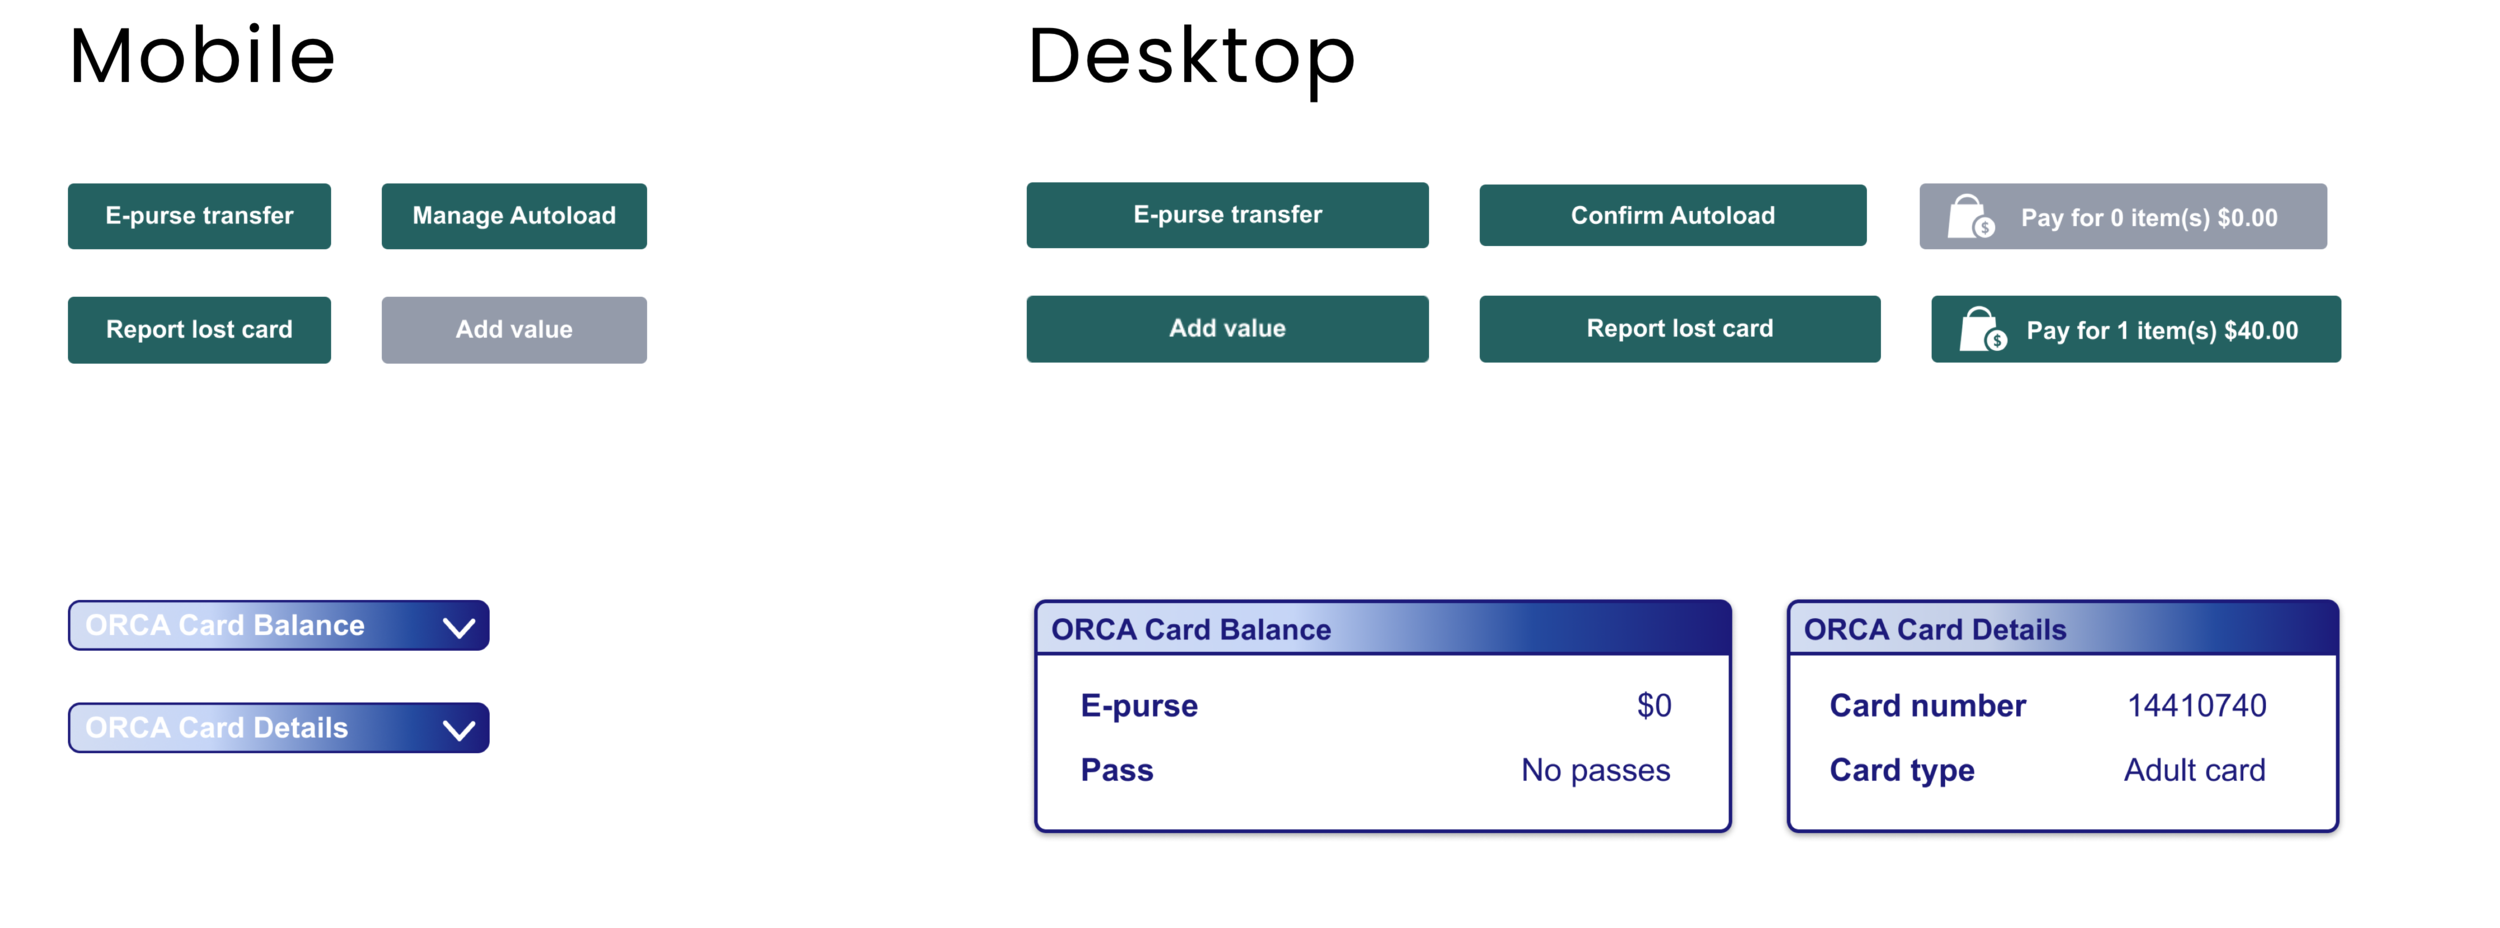Expand the ORCA Card Details chevron under Mobile
The height and width of the screenshot is (928, 2500).
(459, 729)
